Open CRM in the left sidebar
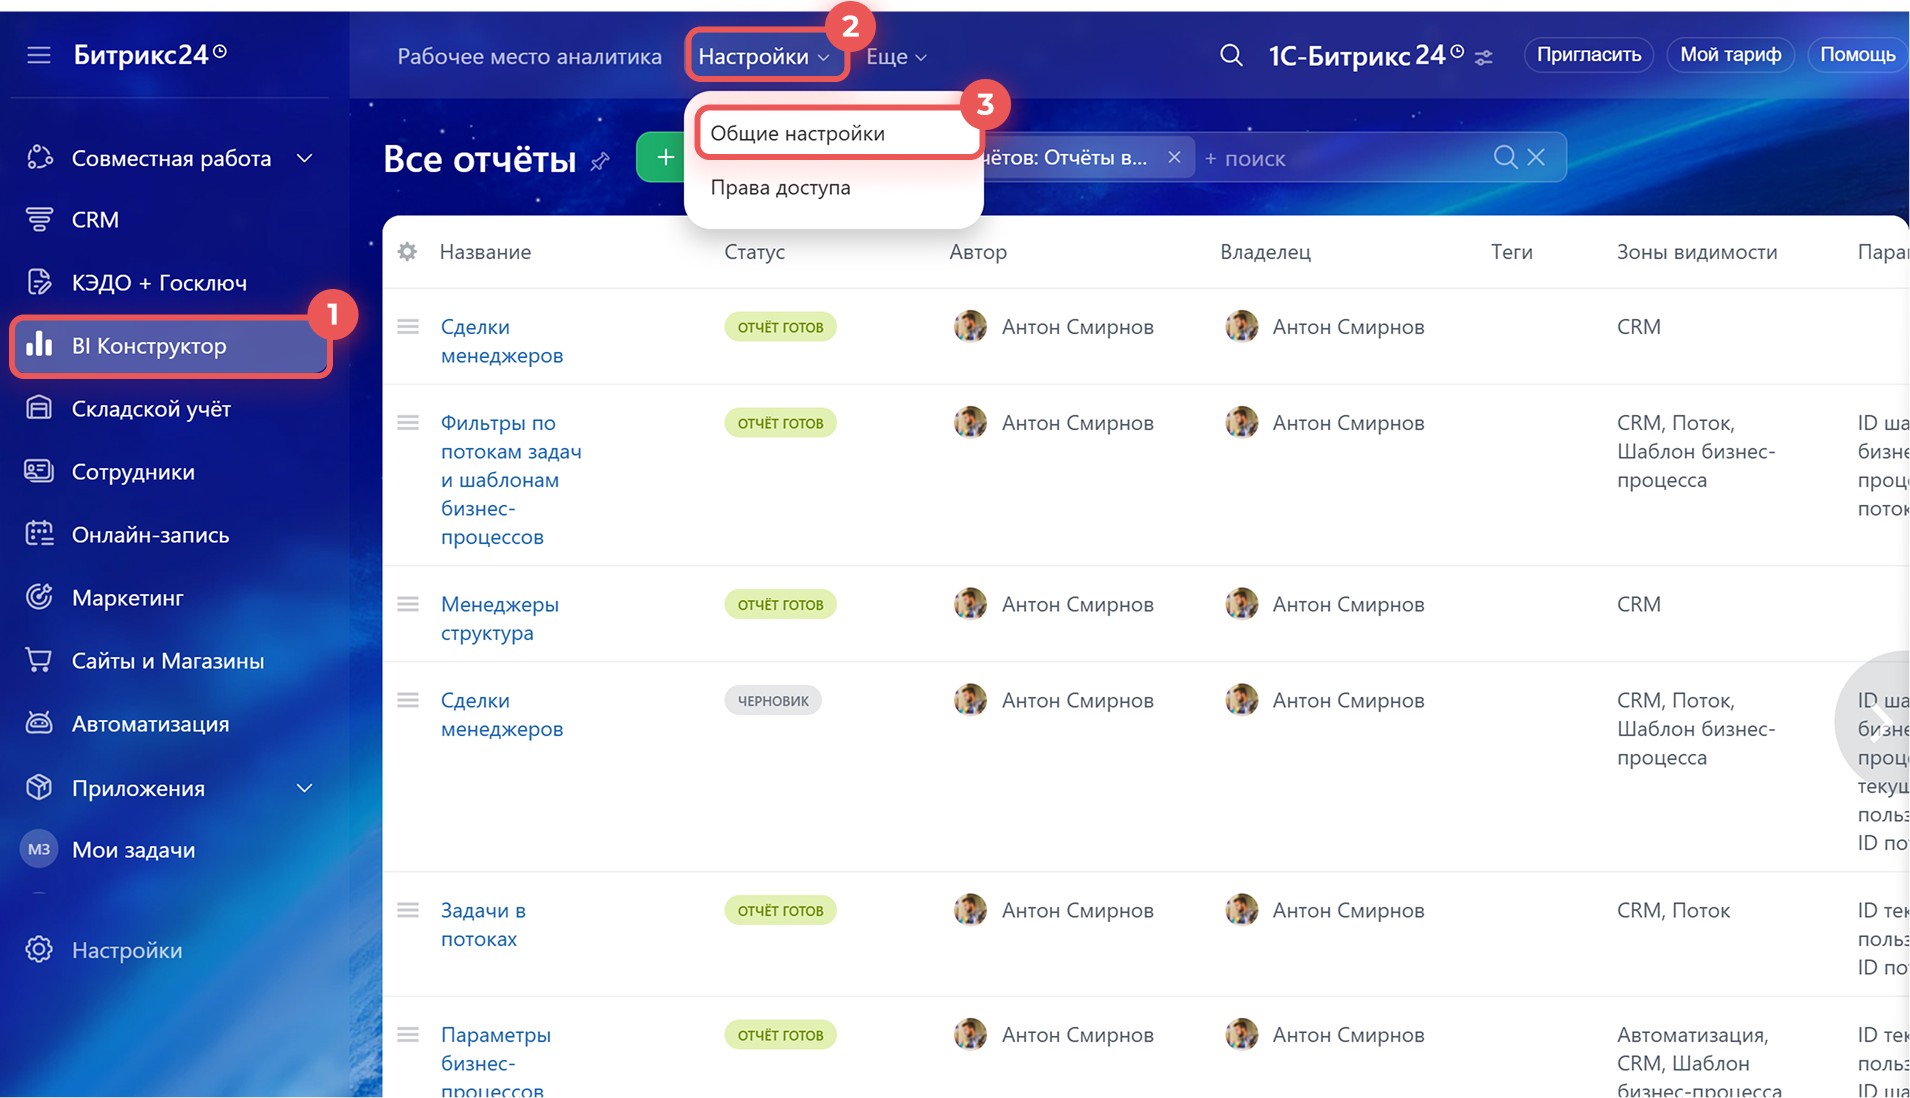1910x1098 pixels. [95, 220]
